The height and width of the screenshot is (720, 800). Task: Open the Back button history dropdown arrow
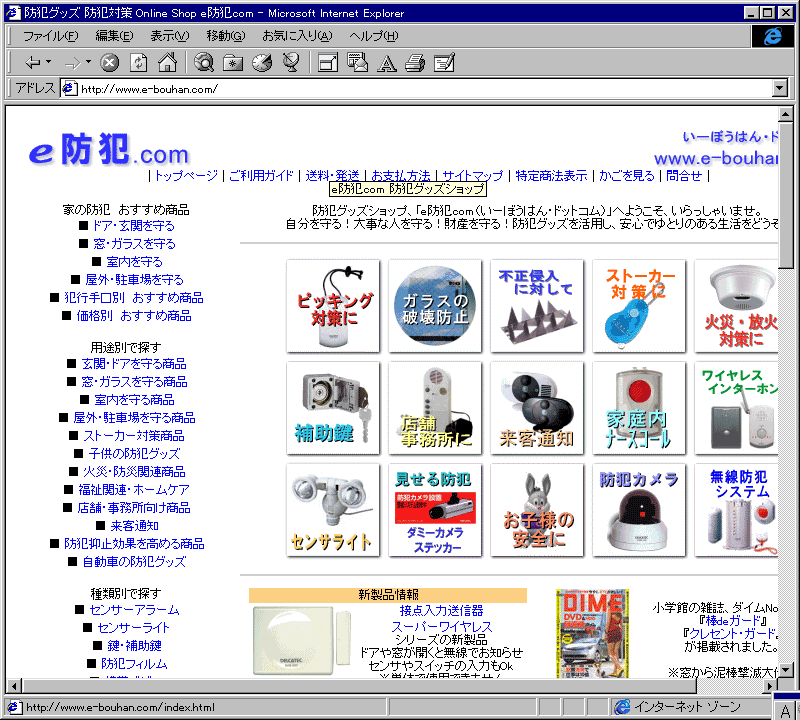point(48,62)
